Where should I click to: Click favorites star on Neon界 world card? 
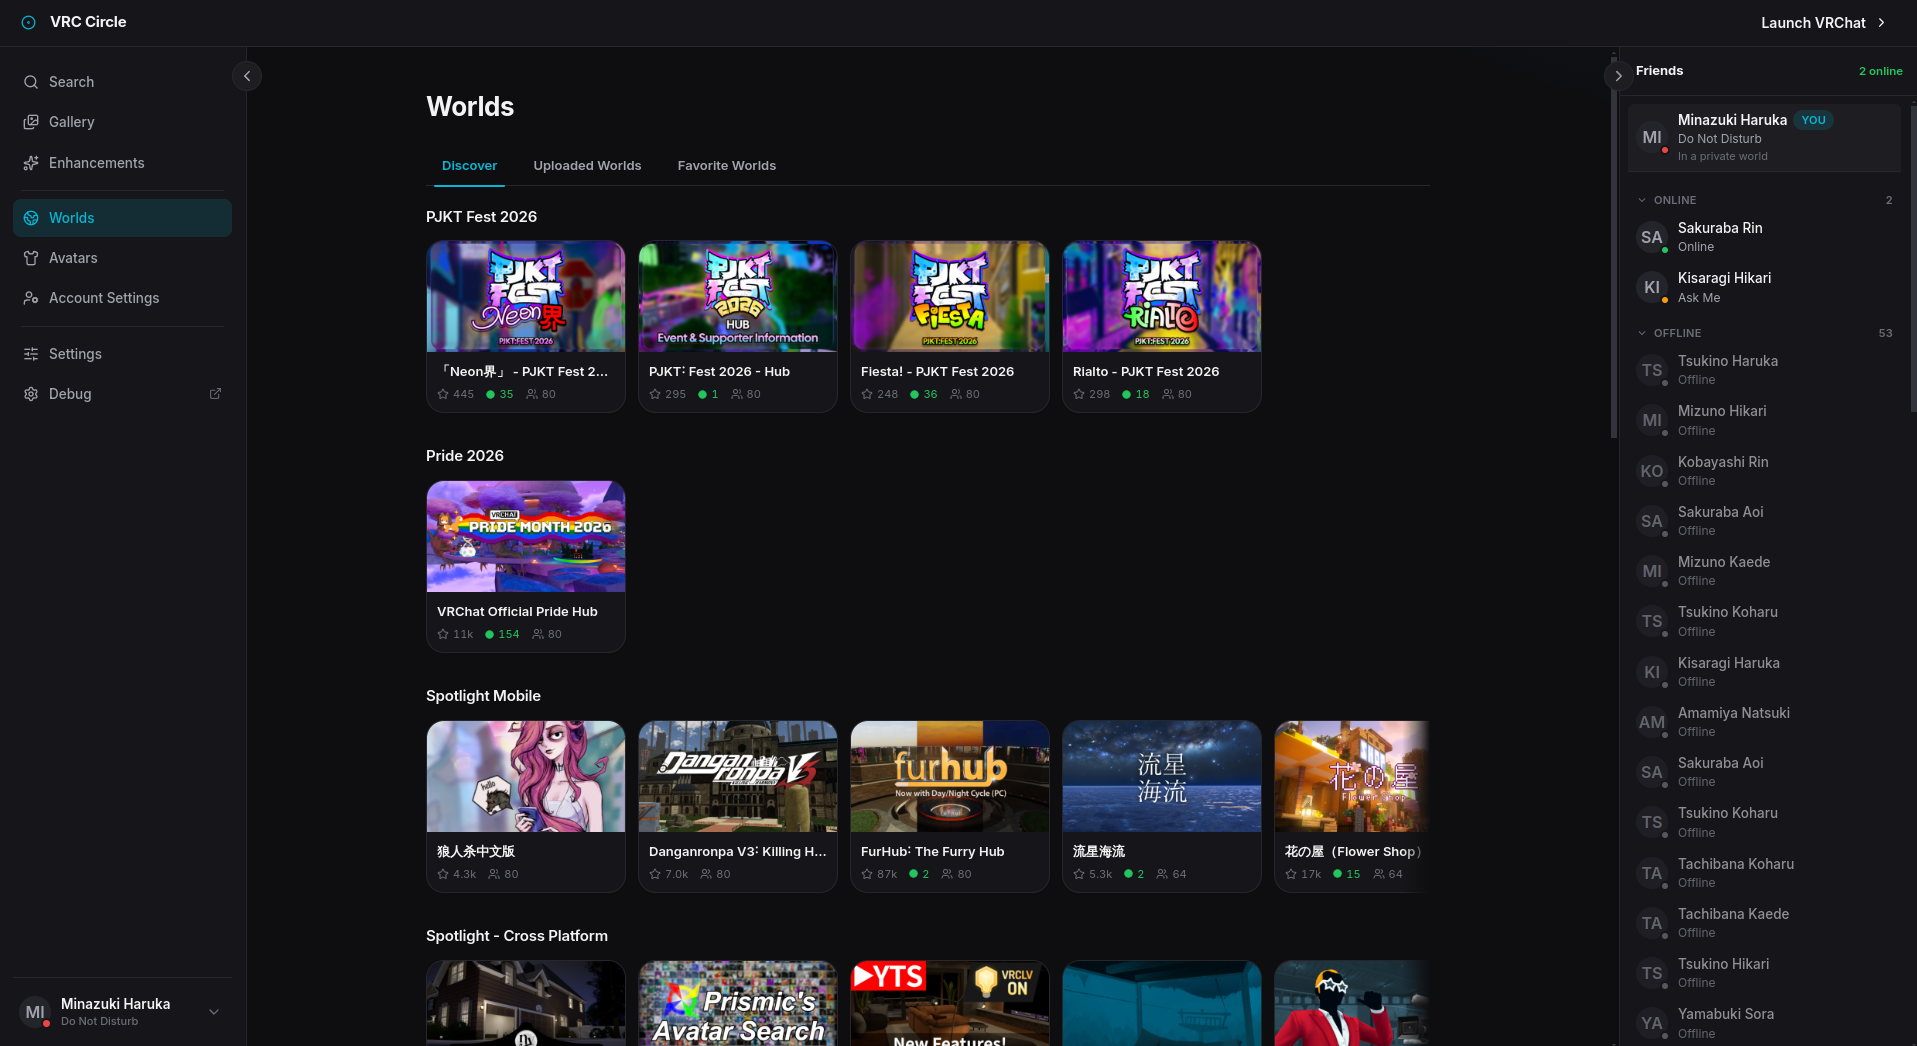[443, 394]
